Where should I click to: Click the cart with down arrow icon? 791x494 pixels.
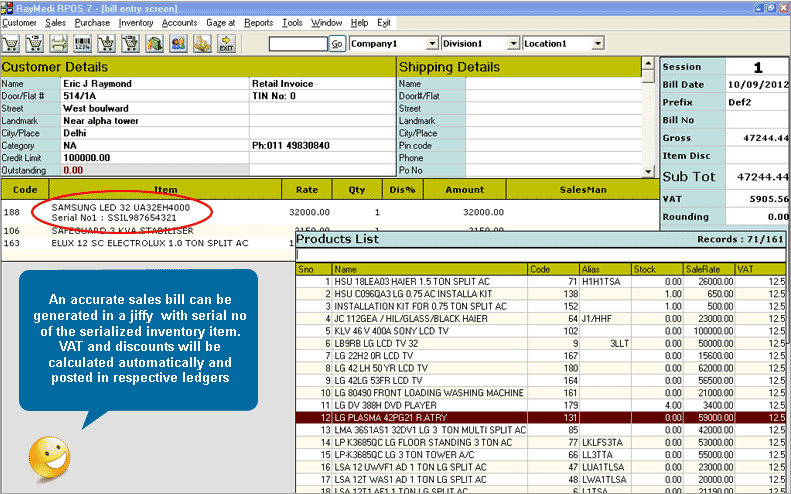[106, 43]
